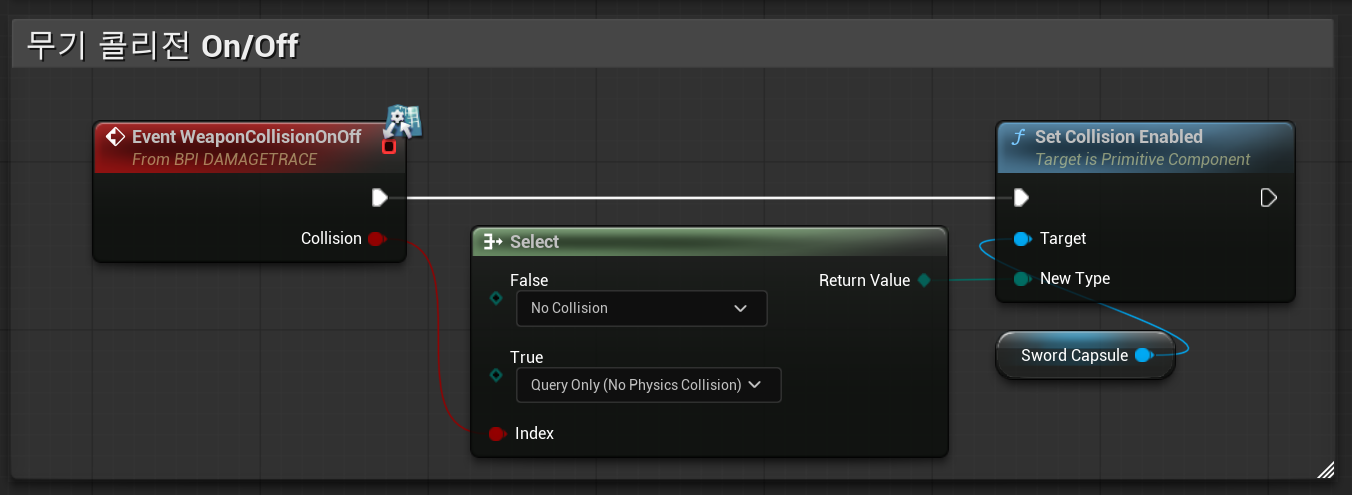Click the Index label in Select node

click(x=534, y=433)
